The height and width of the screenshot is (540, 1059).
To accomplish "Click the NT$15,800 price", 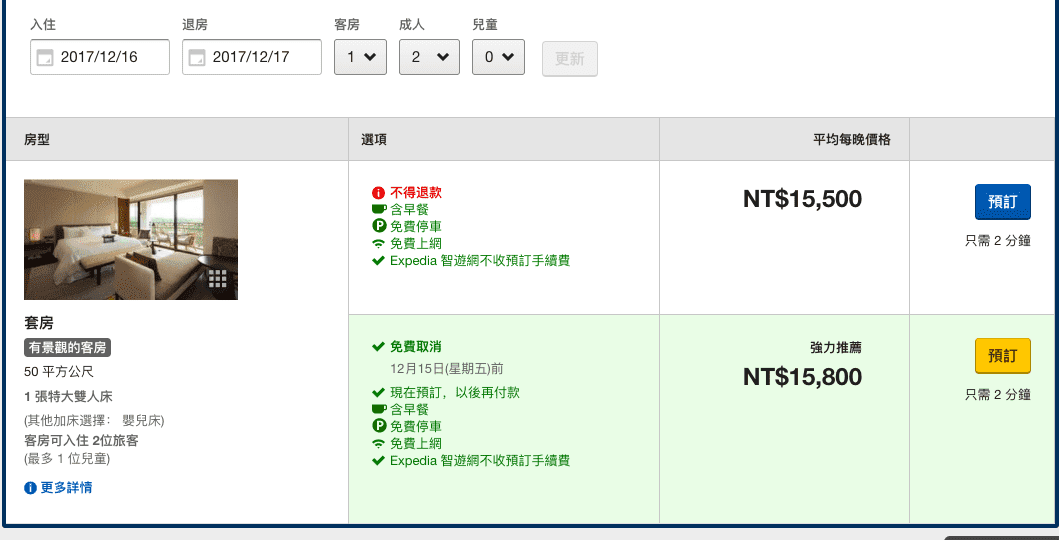I will coord(802,377).
